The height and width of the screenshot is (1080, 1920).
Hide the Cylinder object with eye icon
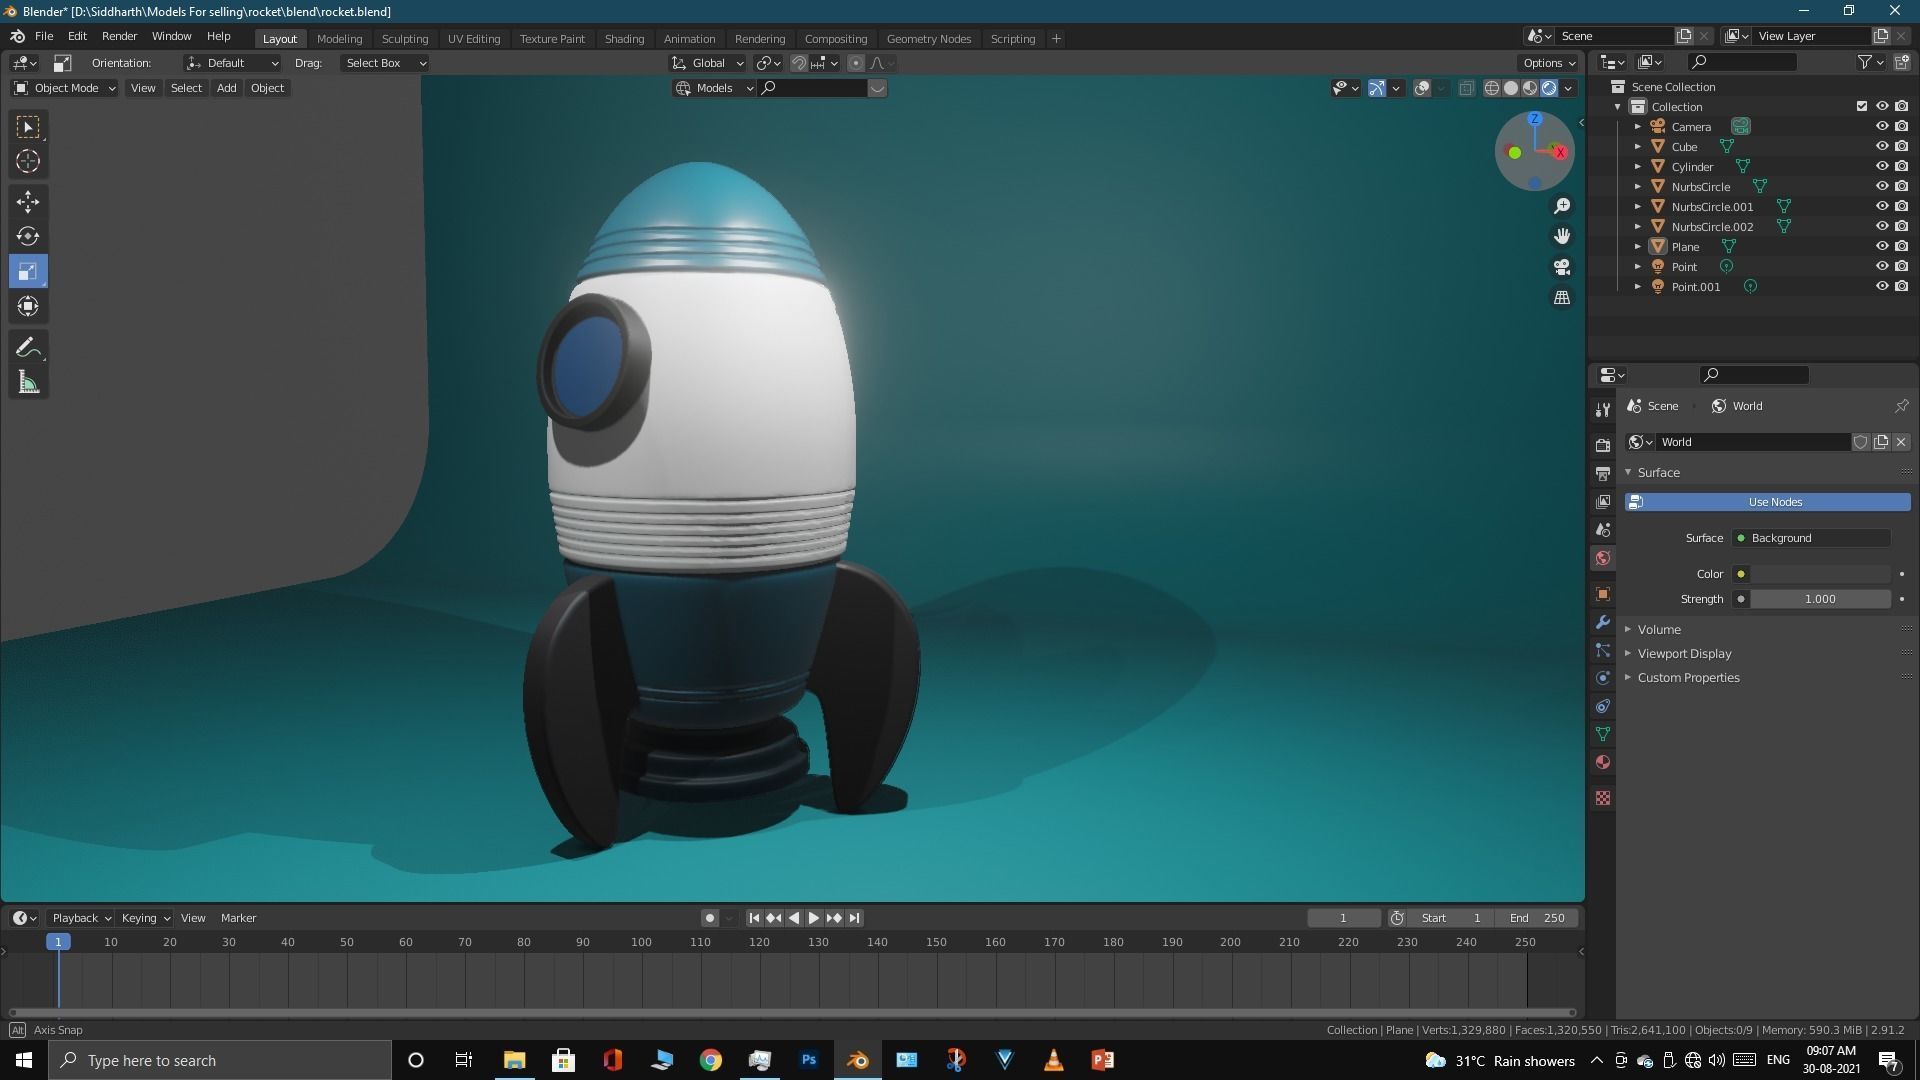click(1881, 167)
